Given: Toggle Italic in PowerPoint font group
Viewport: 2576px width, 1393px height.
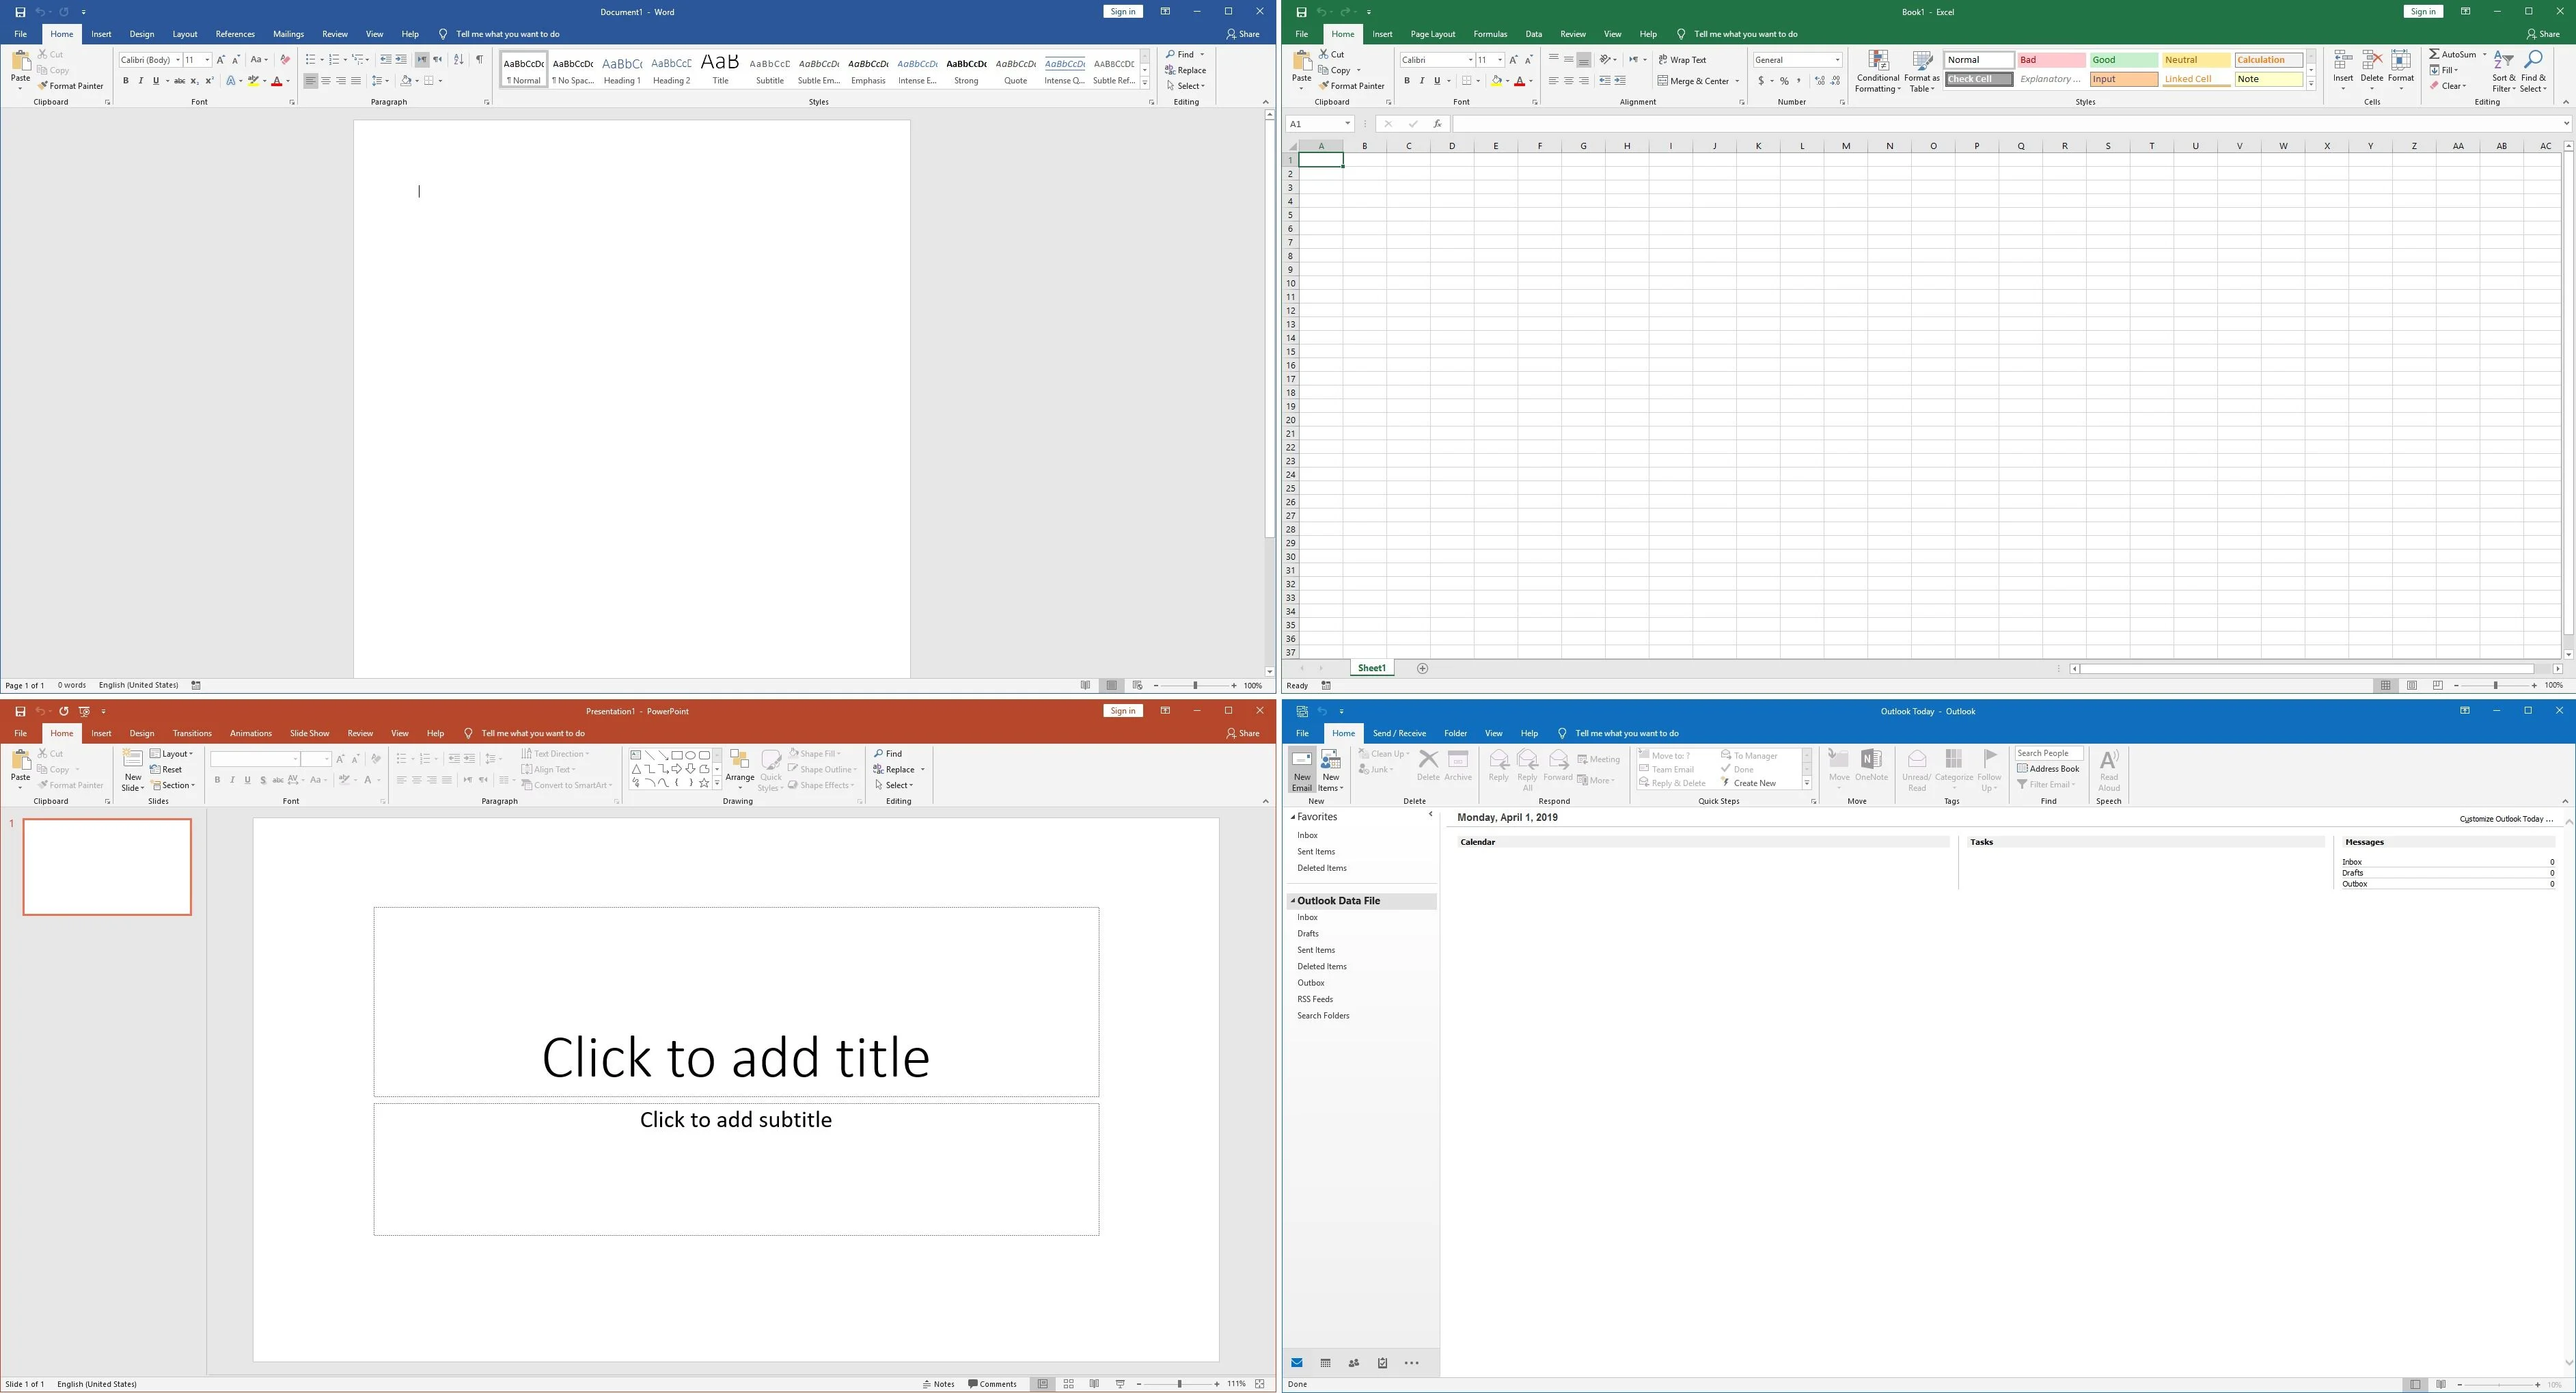Looking at the screenshot, I should coord(231,780).
